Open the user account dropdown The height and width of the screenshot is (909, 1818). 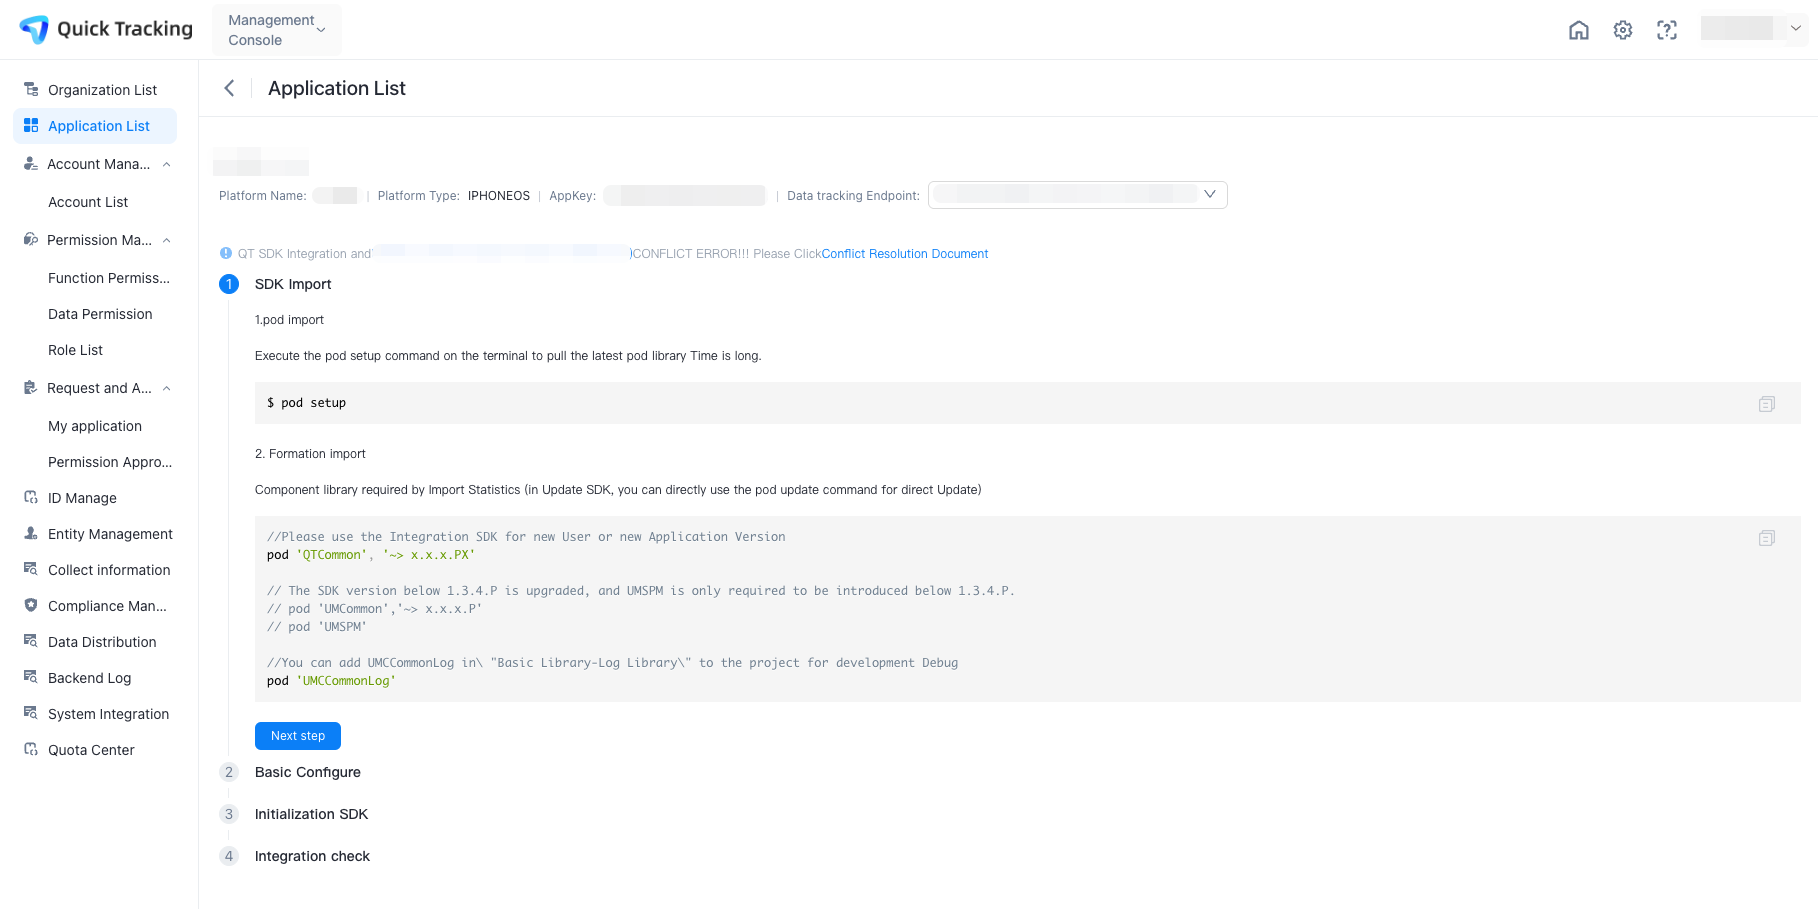pyautogui.click(x=1755, y=28)
